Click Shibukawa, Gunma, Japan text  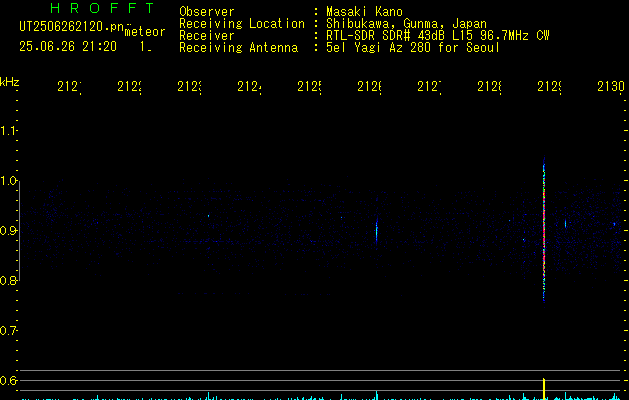(x=406, y=24)
